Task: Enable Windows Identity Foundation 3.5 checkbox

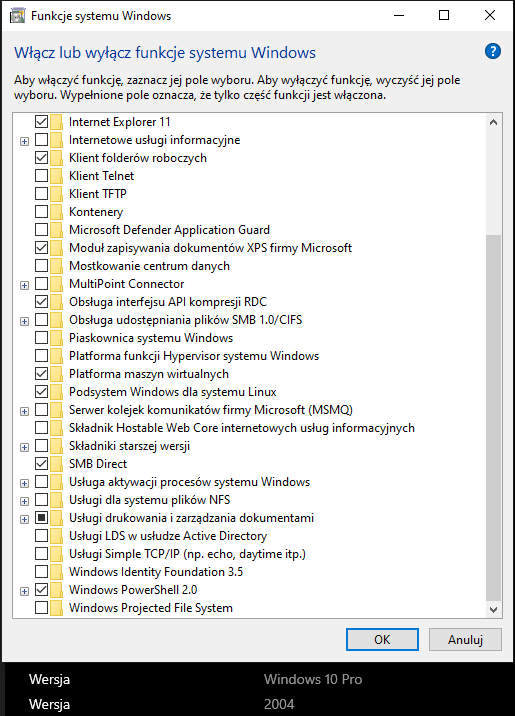Action: click(x=42, y=572)
